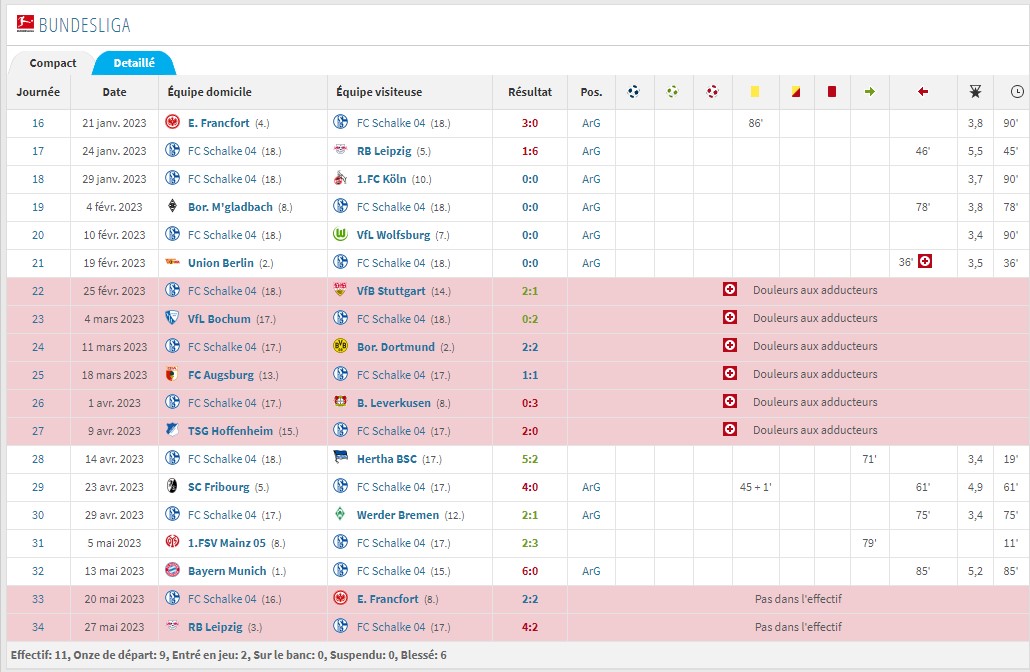Screen dimensions: 1030x672
Task: Click the RB Leipzig crest in matchday 17
Action: (340, 150)
